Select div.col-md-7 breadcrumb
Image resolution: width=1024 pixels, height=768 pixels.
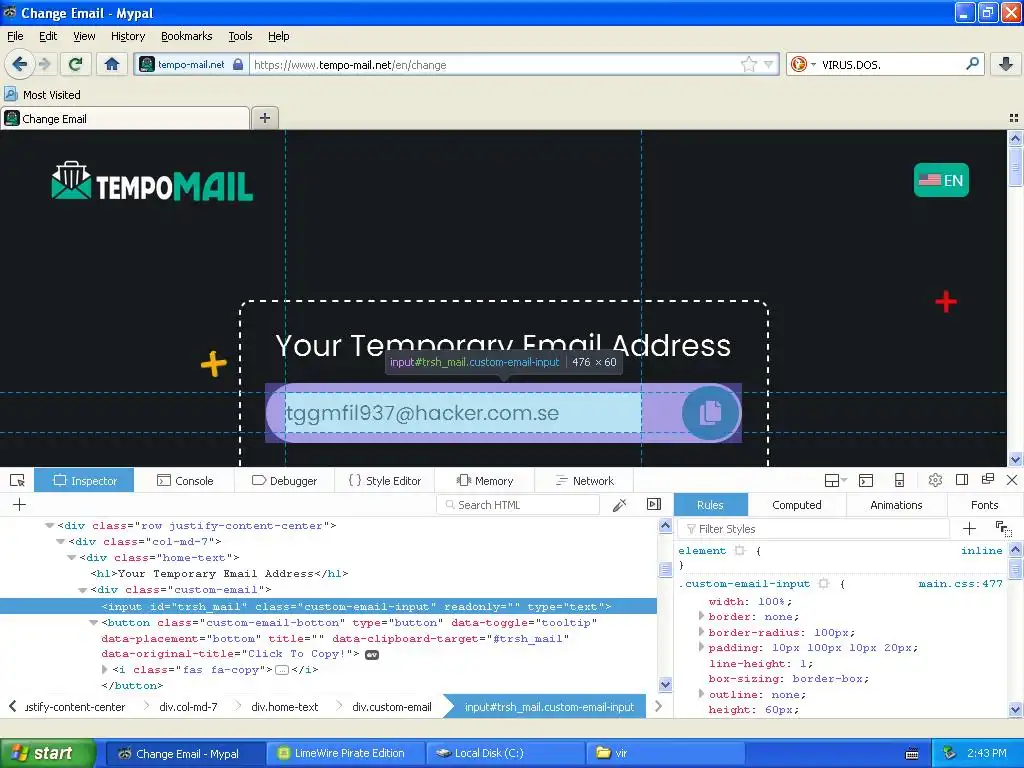tap(188, 707)
